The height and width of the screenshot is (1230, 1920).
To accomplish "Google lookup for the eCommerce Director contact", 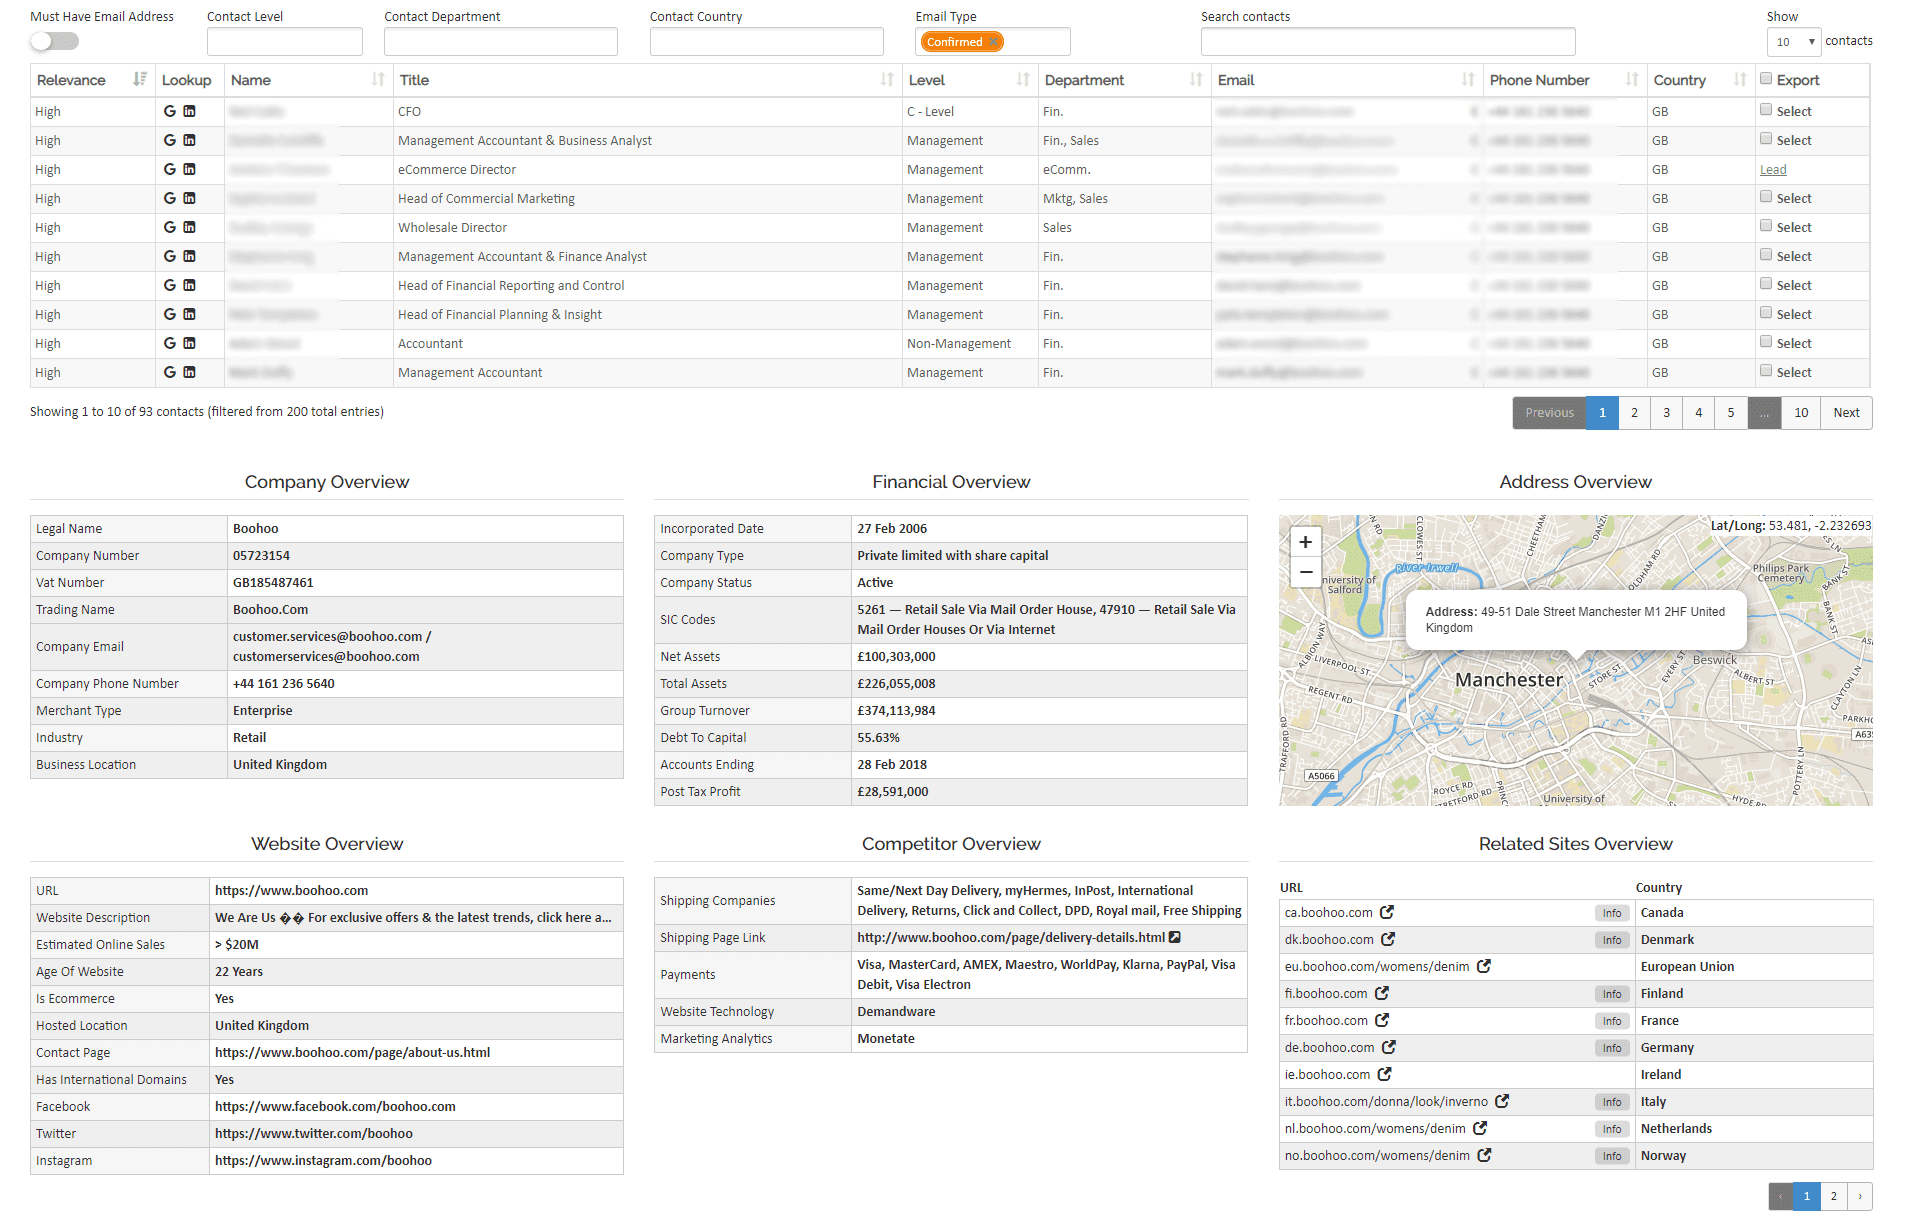I will click(x=170, y=170).
